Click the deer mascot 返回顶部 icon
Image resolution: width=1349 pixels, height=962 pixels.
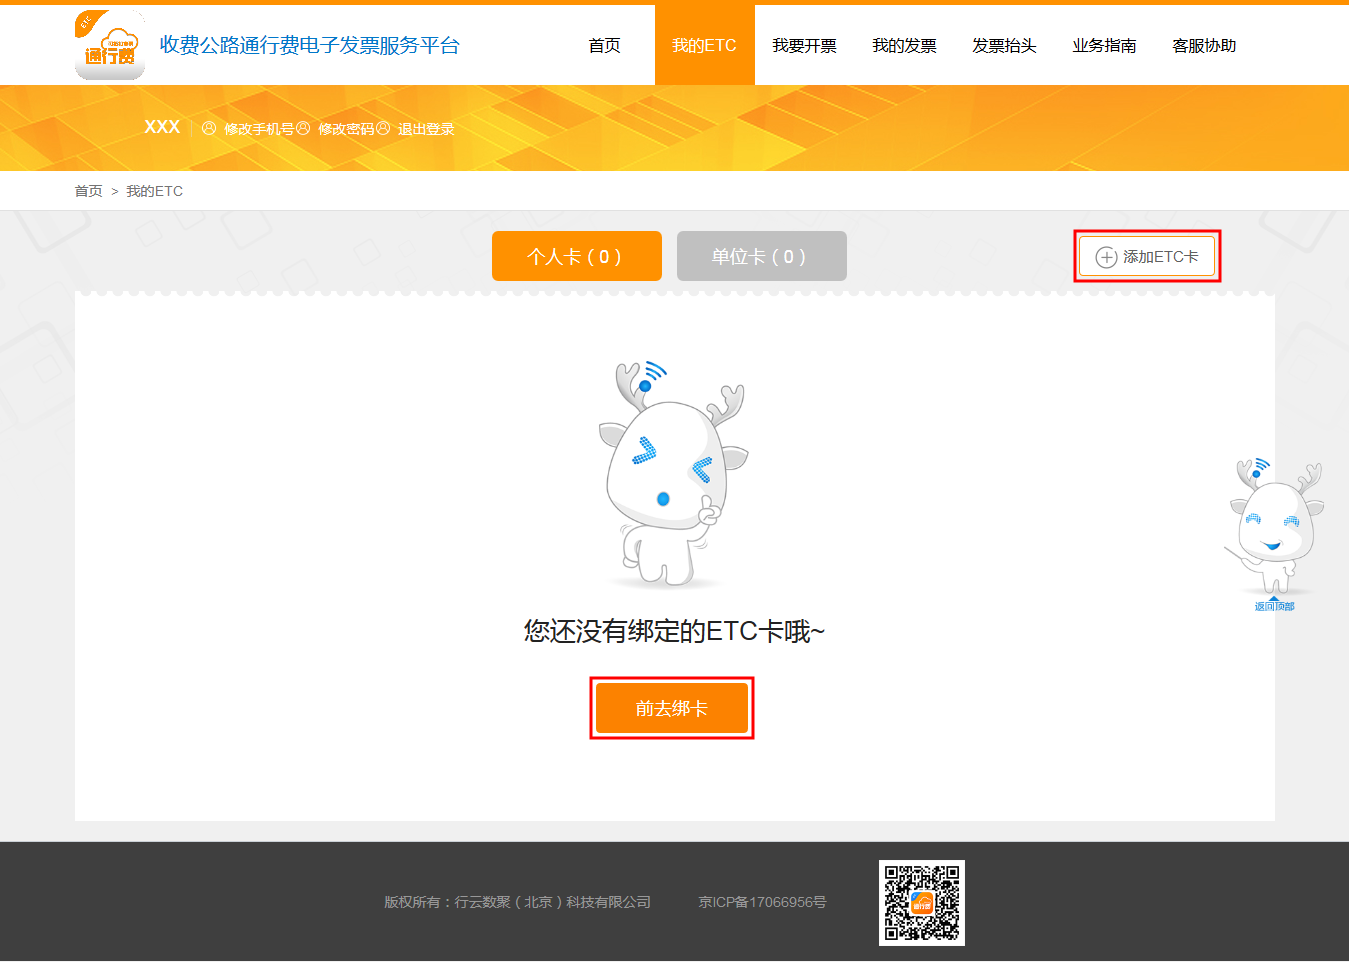1274,535
